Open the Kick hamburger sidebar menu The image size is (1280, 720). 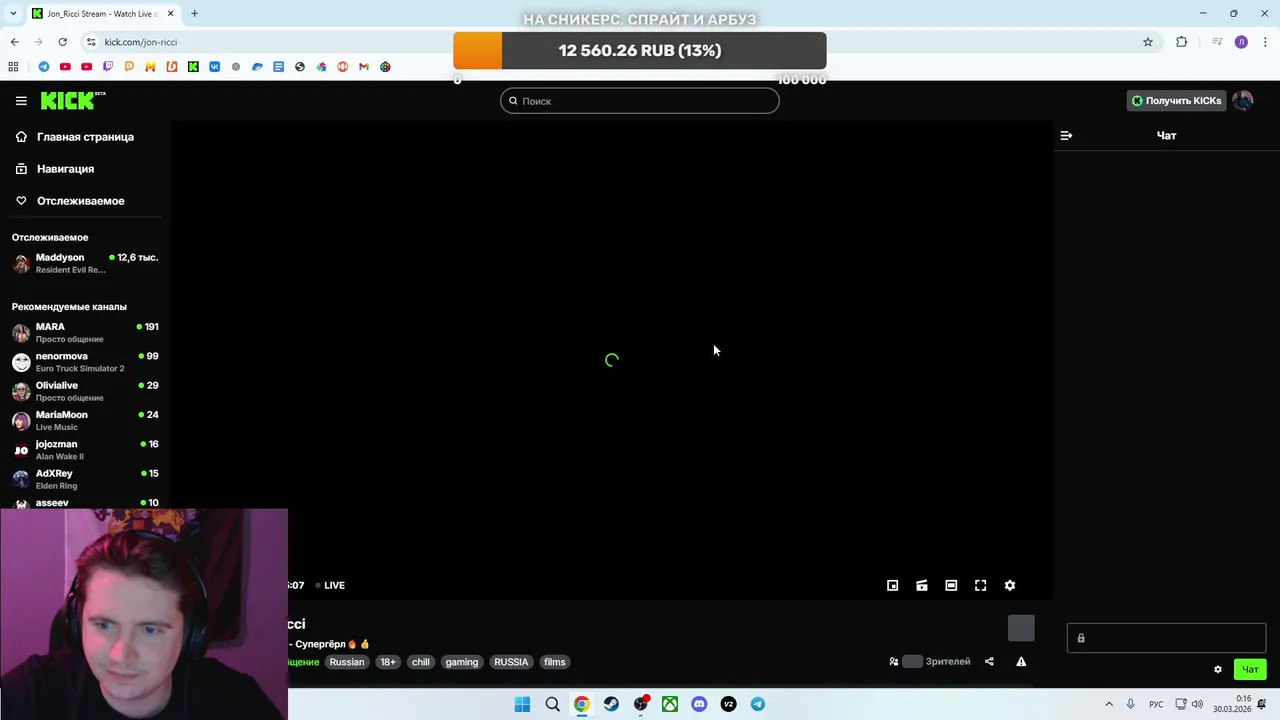pos(21,101)
